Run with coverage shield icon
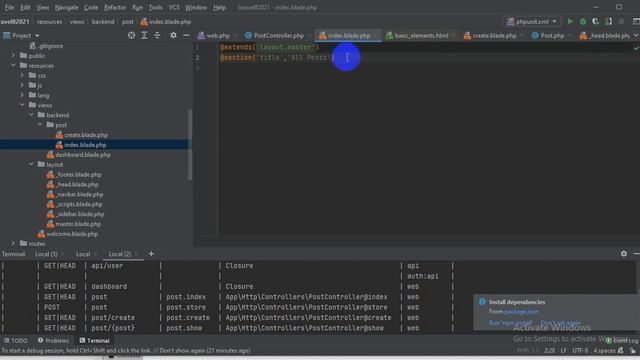 pyautogui.click(x=596, y=22)
